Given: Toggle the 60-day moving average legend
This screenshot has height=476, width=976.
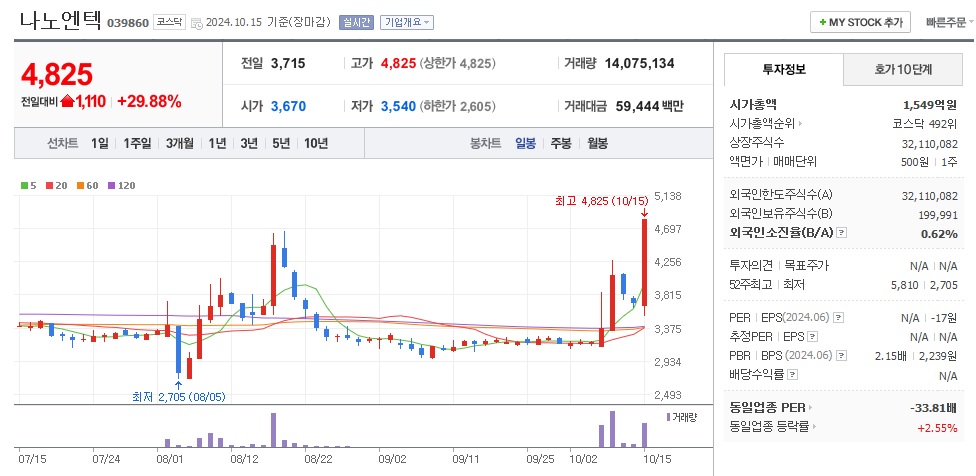Looking at the screenshot, I should click(88, 185).
